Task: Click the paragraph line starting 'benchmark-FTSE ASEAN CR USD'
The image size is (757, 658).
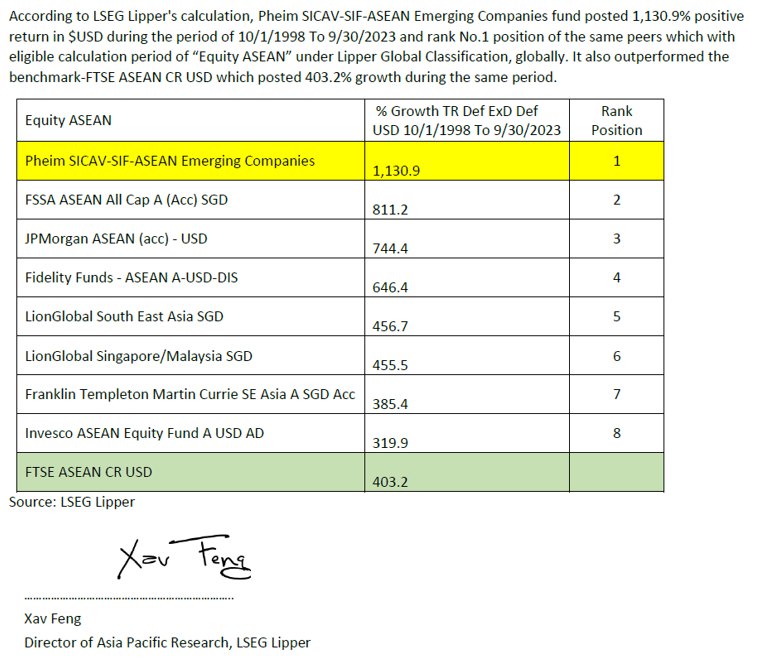Action: (x=283, y=77)
